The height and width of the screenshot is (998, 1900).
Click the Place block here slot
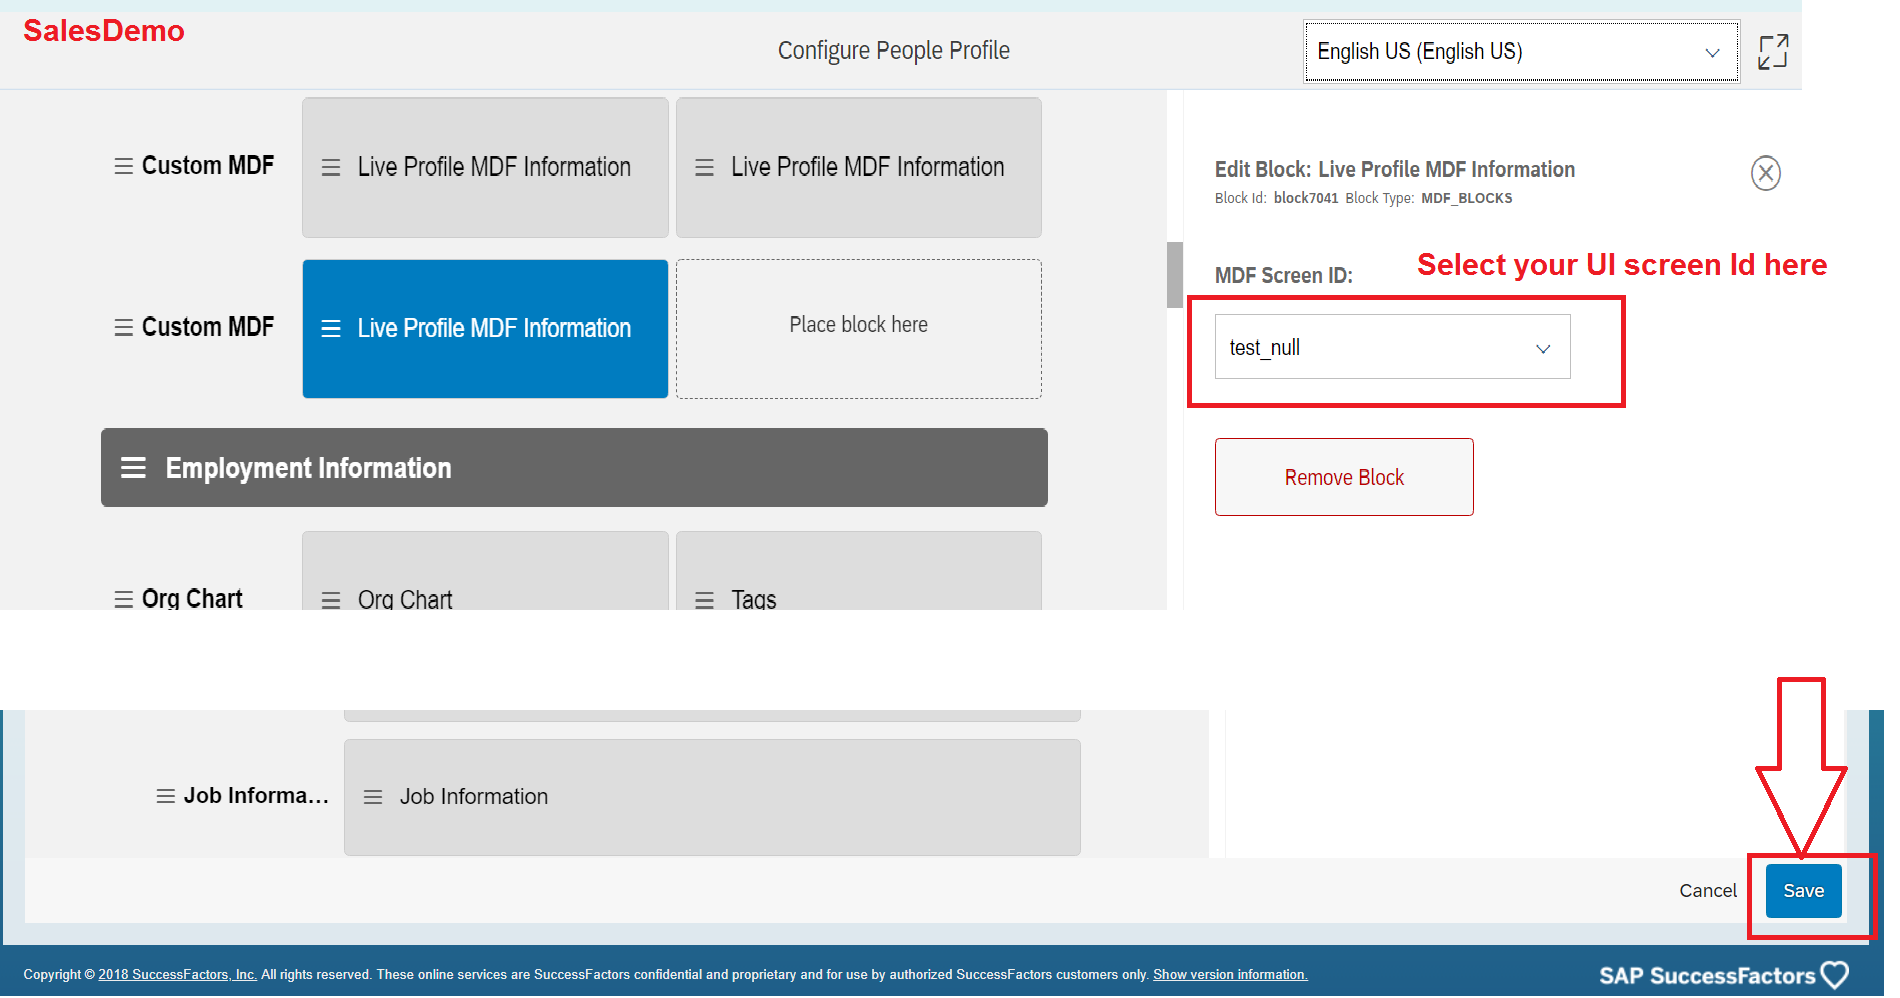858,329
